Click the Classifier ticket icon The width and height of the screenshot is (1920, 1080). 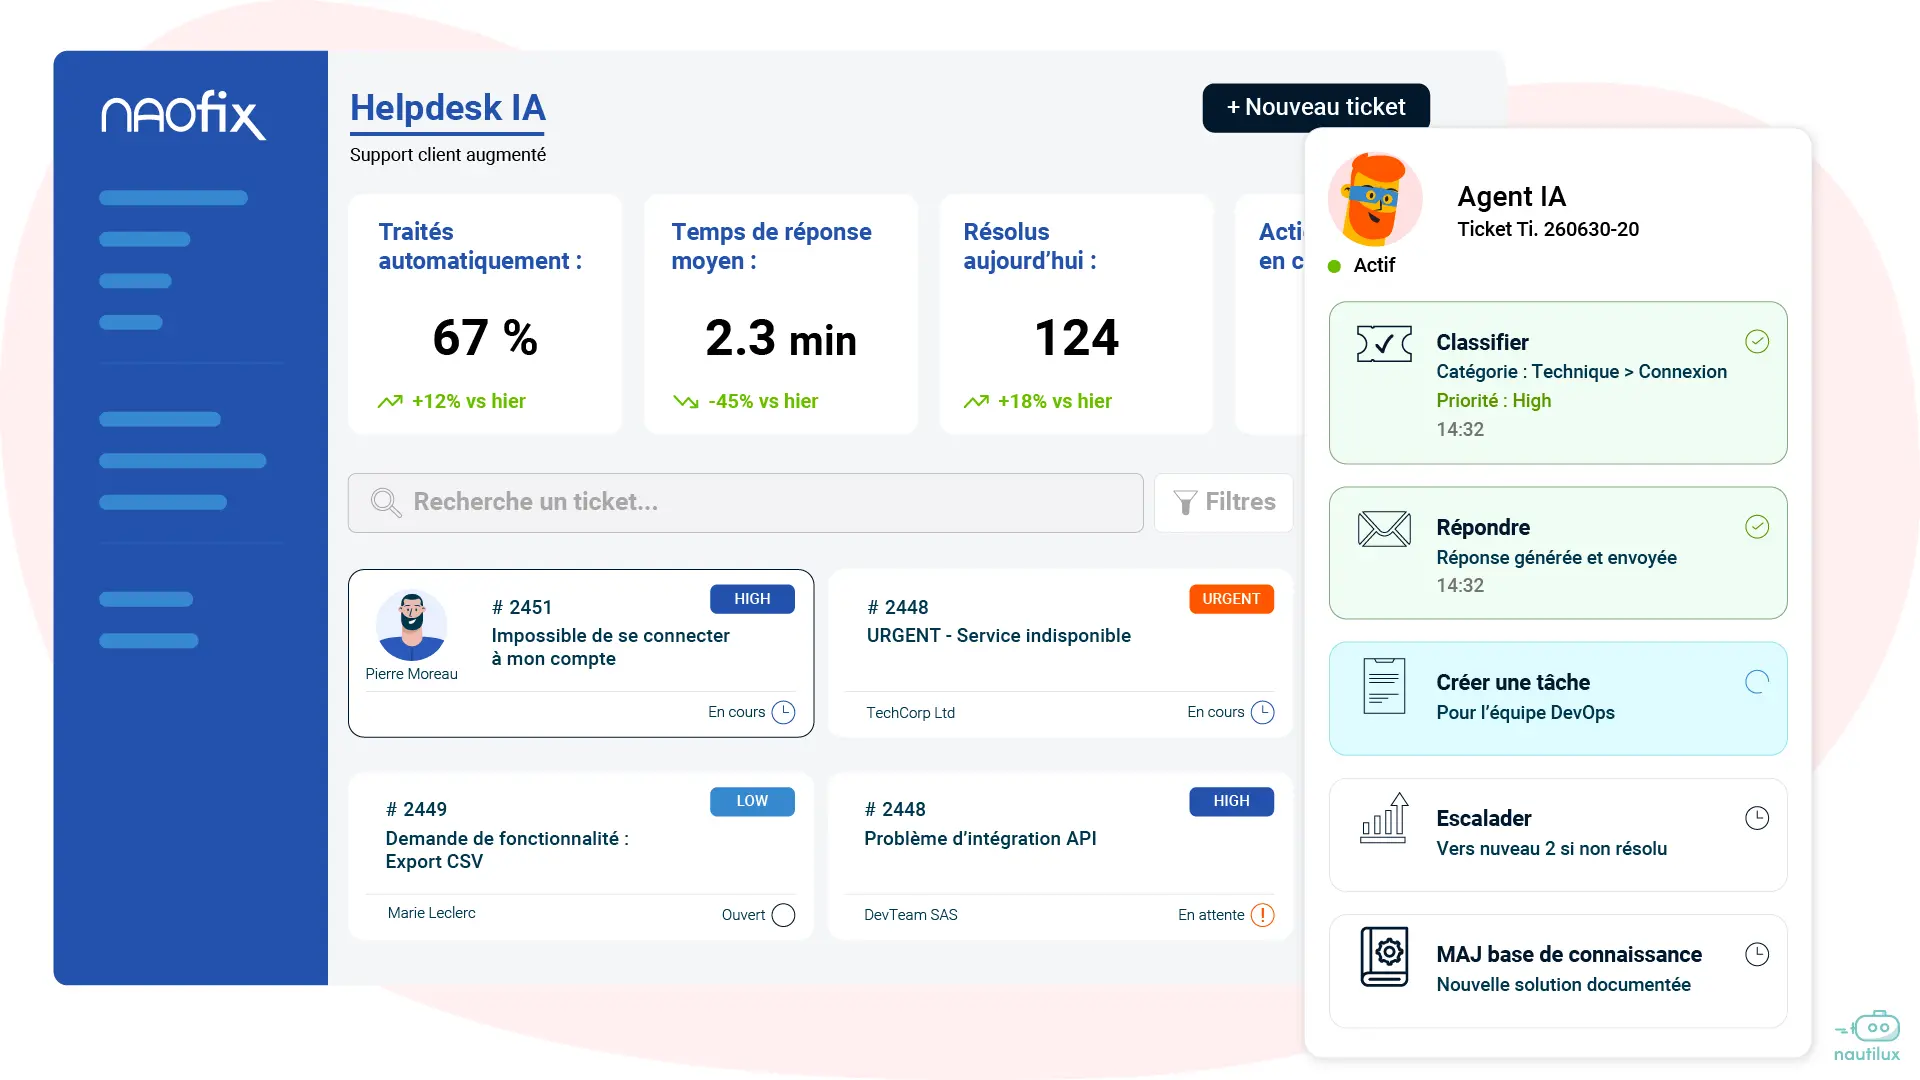point(1384,343)
